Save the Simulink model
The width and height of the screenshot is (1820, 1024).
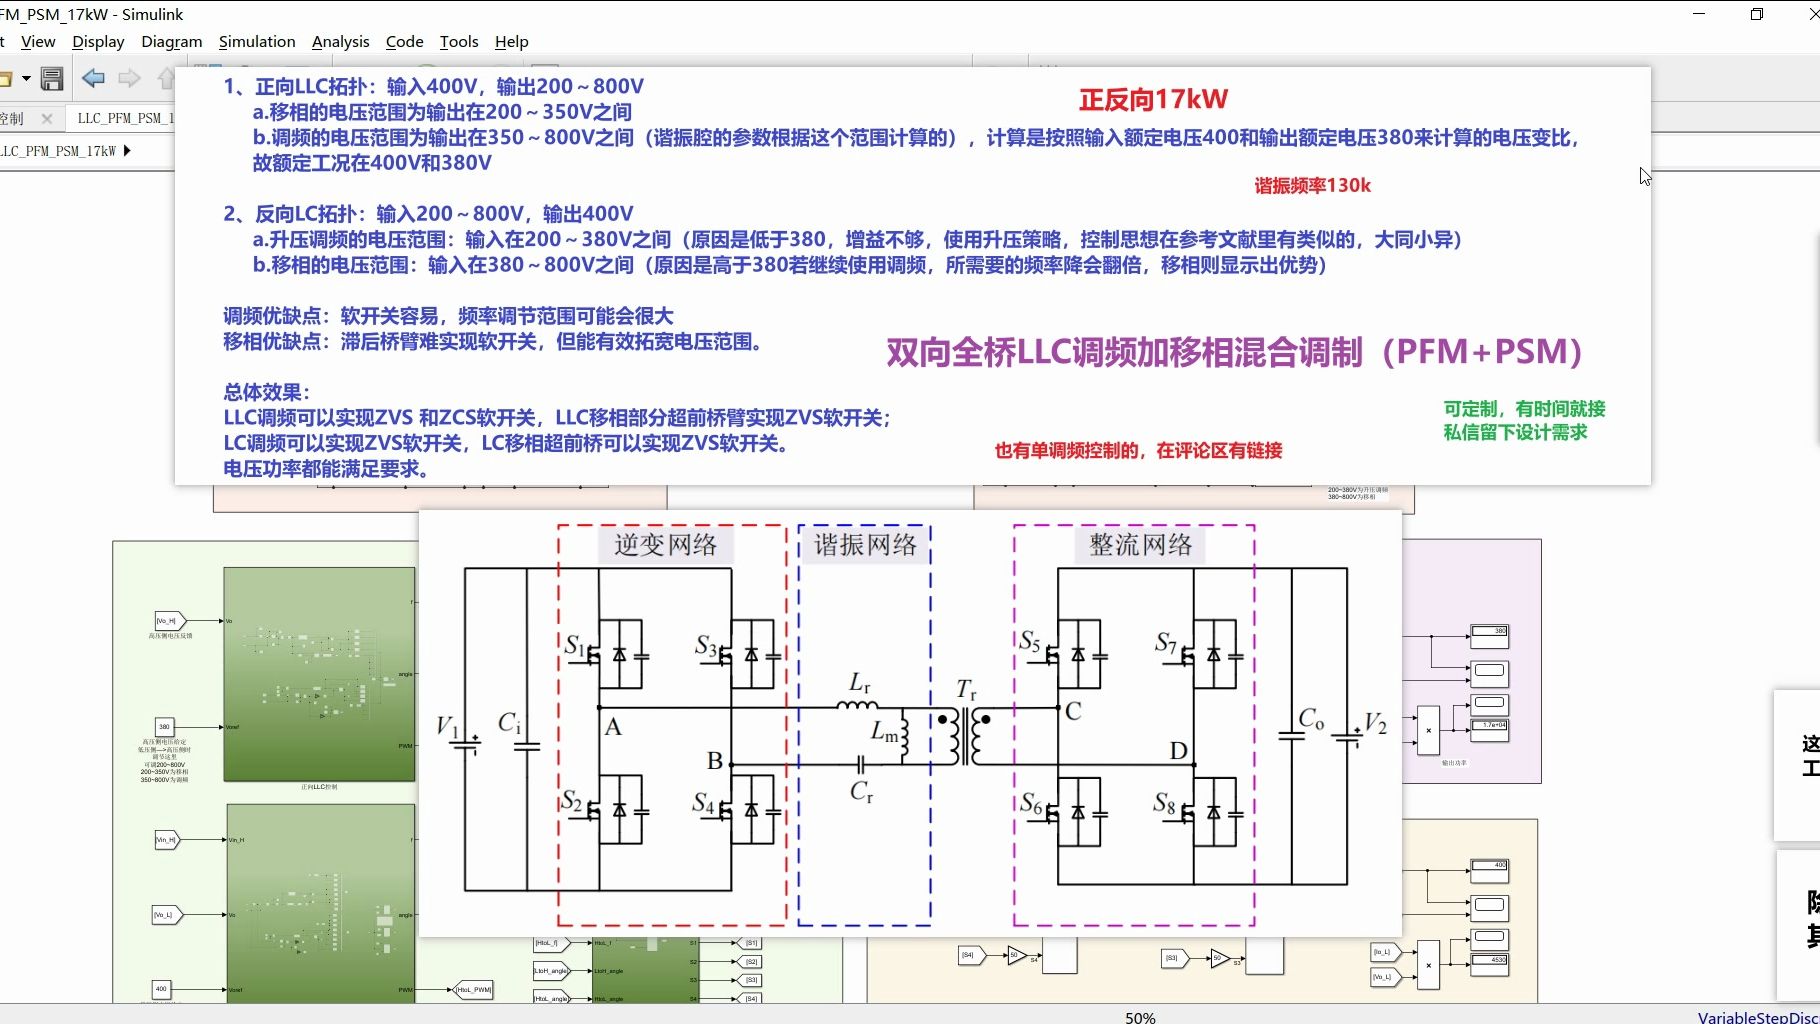(x=51, y=78)
